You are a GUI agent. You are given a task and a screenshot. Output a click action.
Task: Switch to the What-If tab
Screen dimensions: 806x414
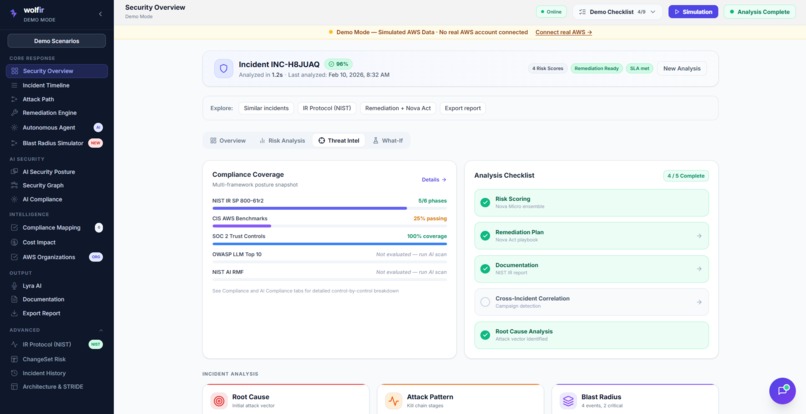click(x=388, y=140)
